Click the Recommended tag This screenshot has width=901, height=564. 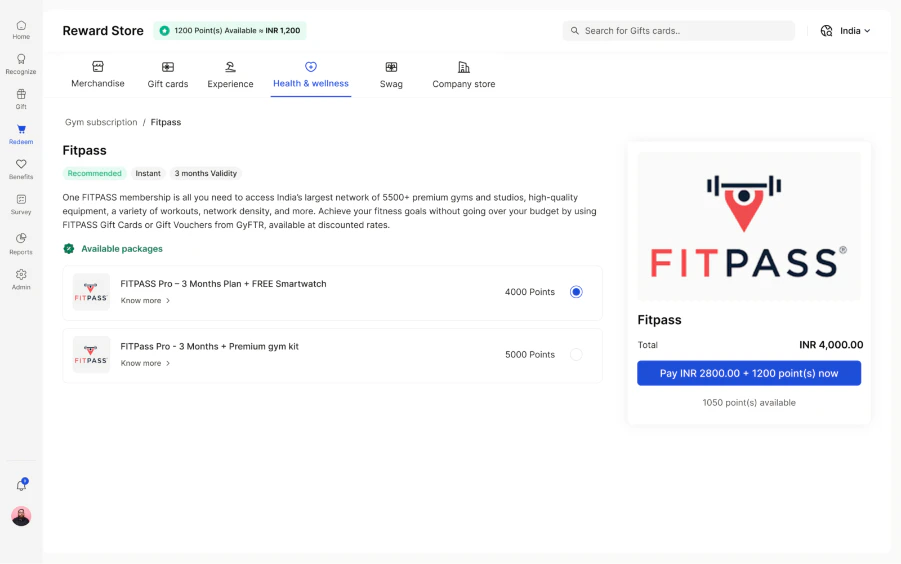pyautogui.click(x=95, y=173)
